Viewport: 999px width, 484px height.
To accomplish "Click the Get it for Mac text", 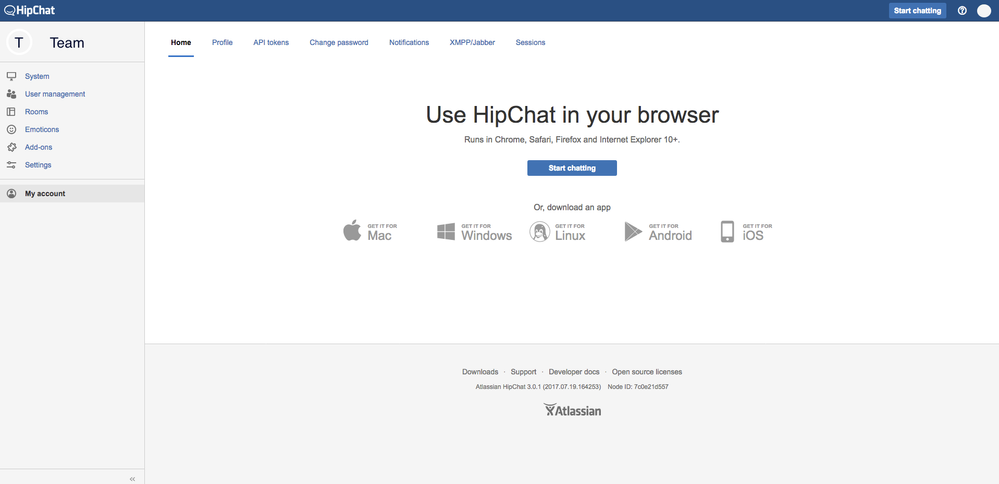I will click(x=382, y=232).
